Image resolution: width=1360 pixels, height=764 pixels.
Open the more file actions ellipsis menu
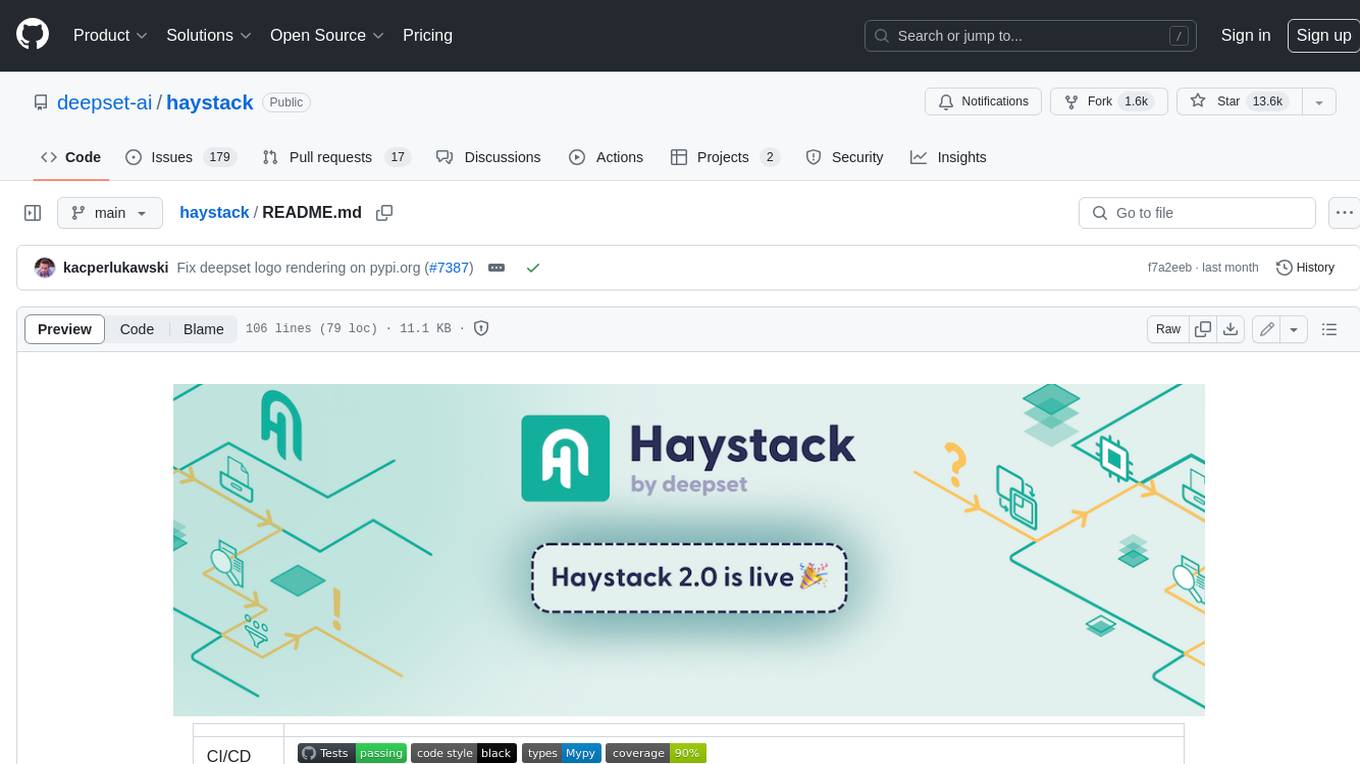click(x=1344, y=213)
